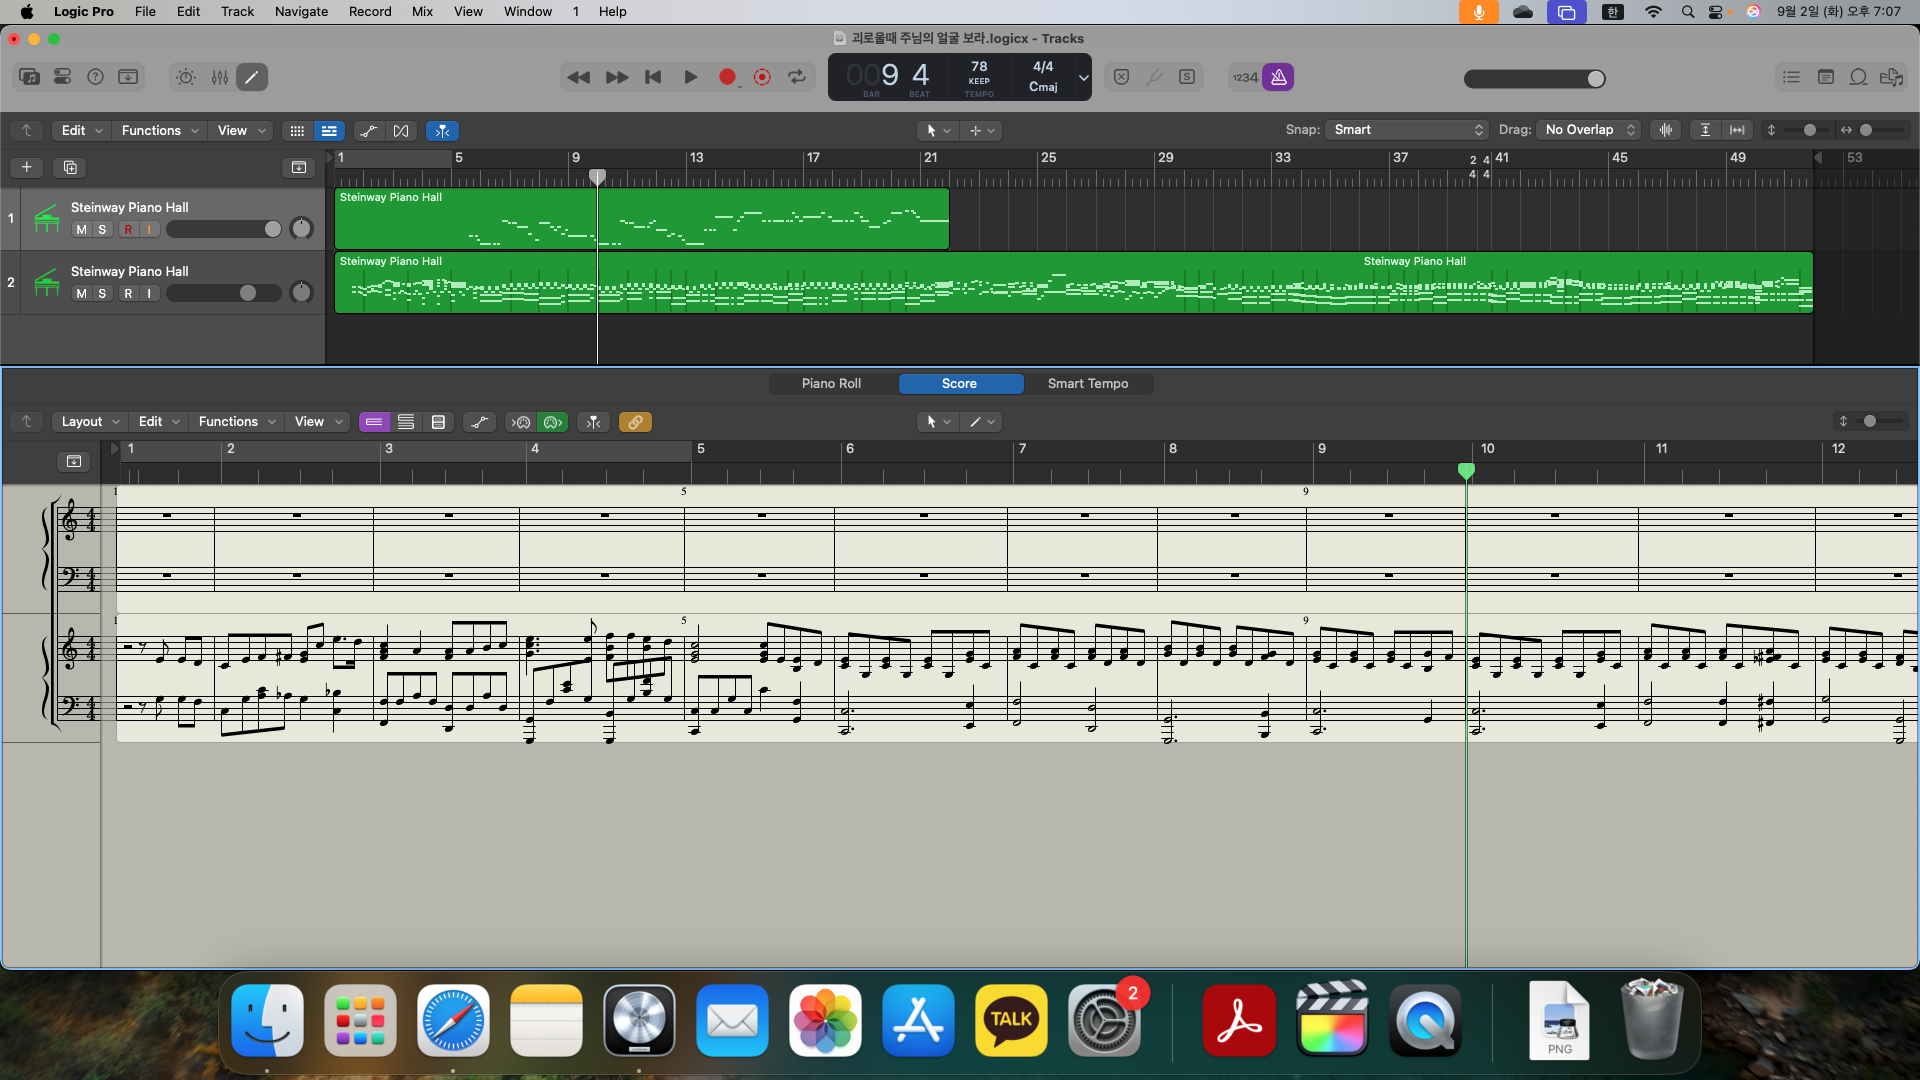Start recording with the red Record button

(727, 77)
